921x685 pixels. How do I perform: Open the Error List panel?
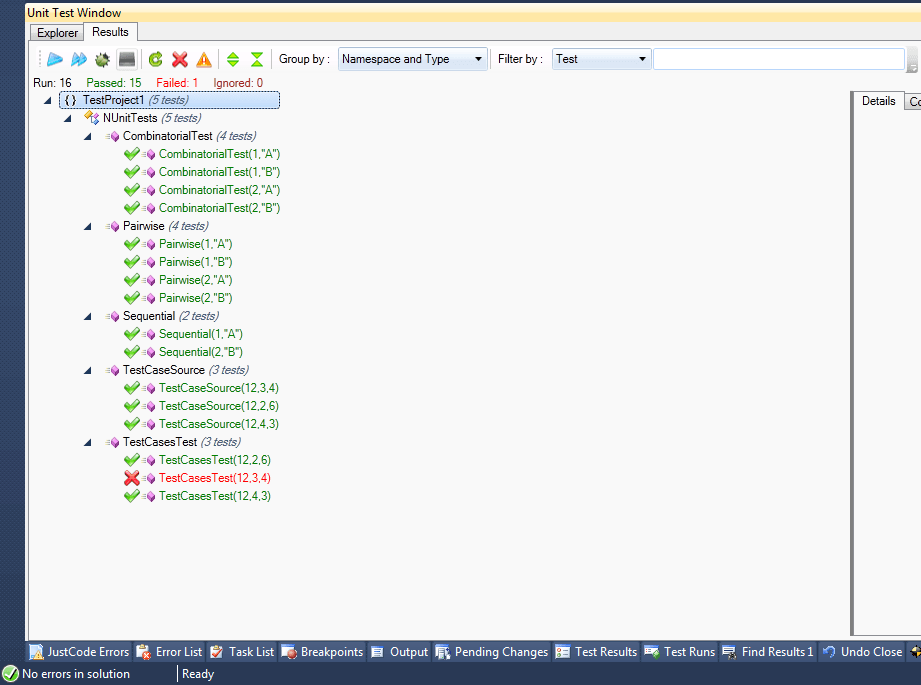(x=169, y=652)
